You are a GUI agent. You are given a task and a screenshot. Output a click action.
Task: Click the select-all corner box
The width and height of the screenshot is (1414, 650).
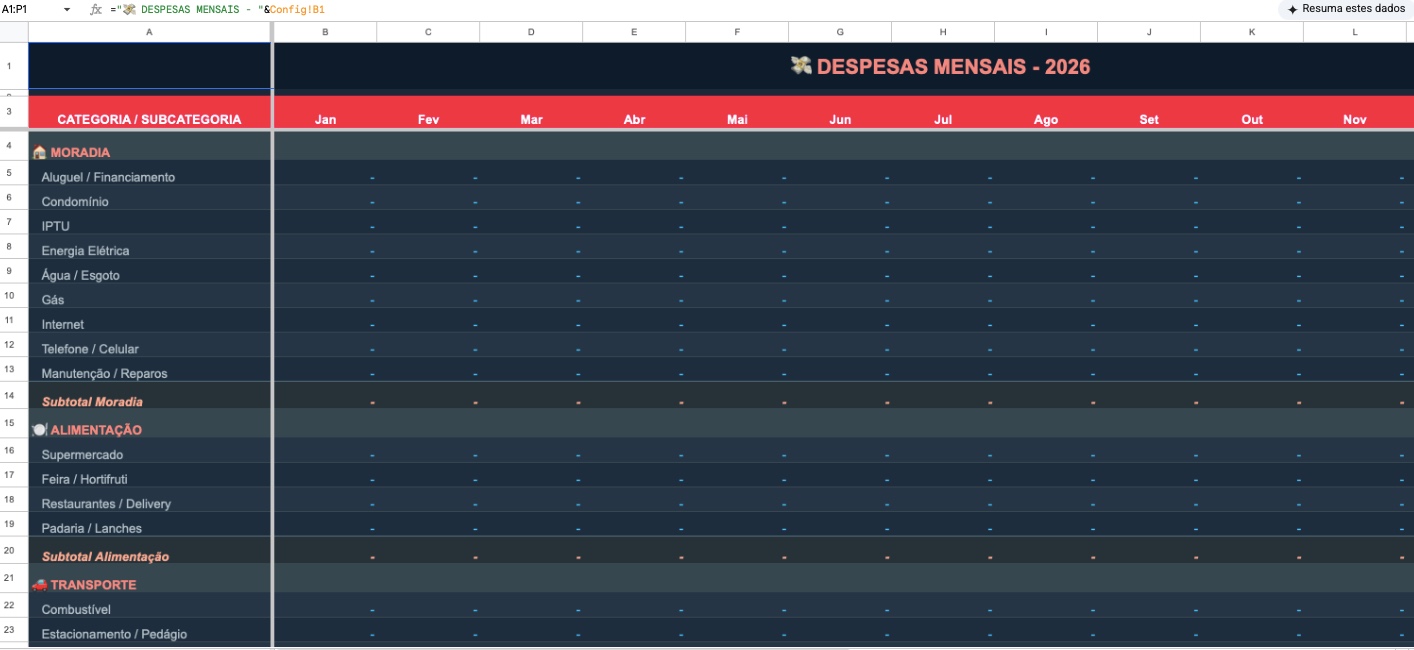point(13,32)
